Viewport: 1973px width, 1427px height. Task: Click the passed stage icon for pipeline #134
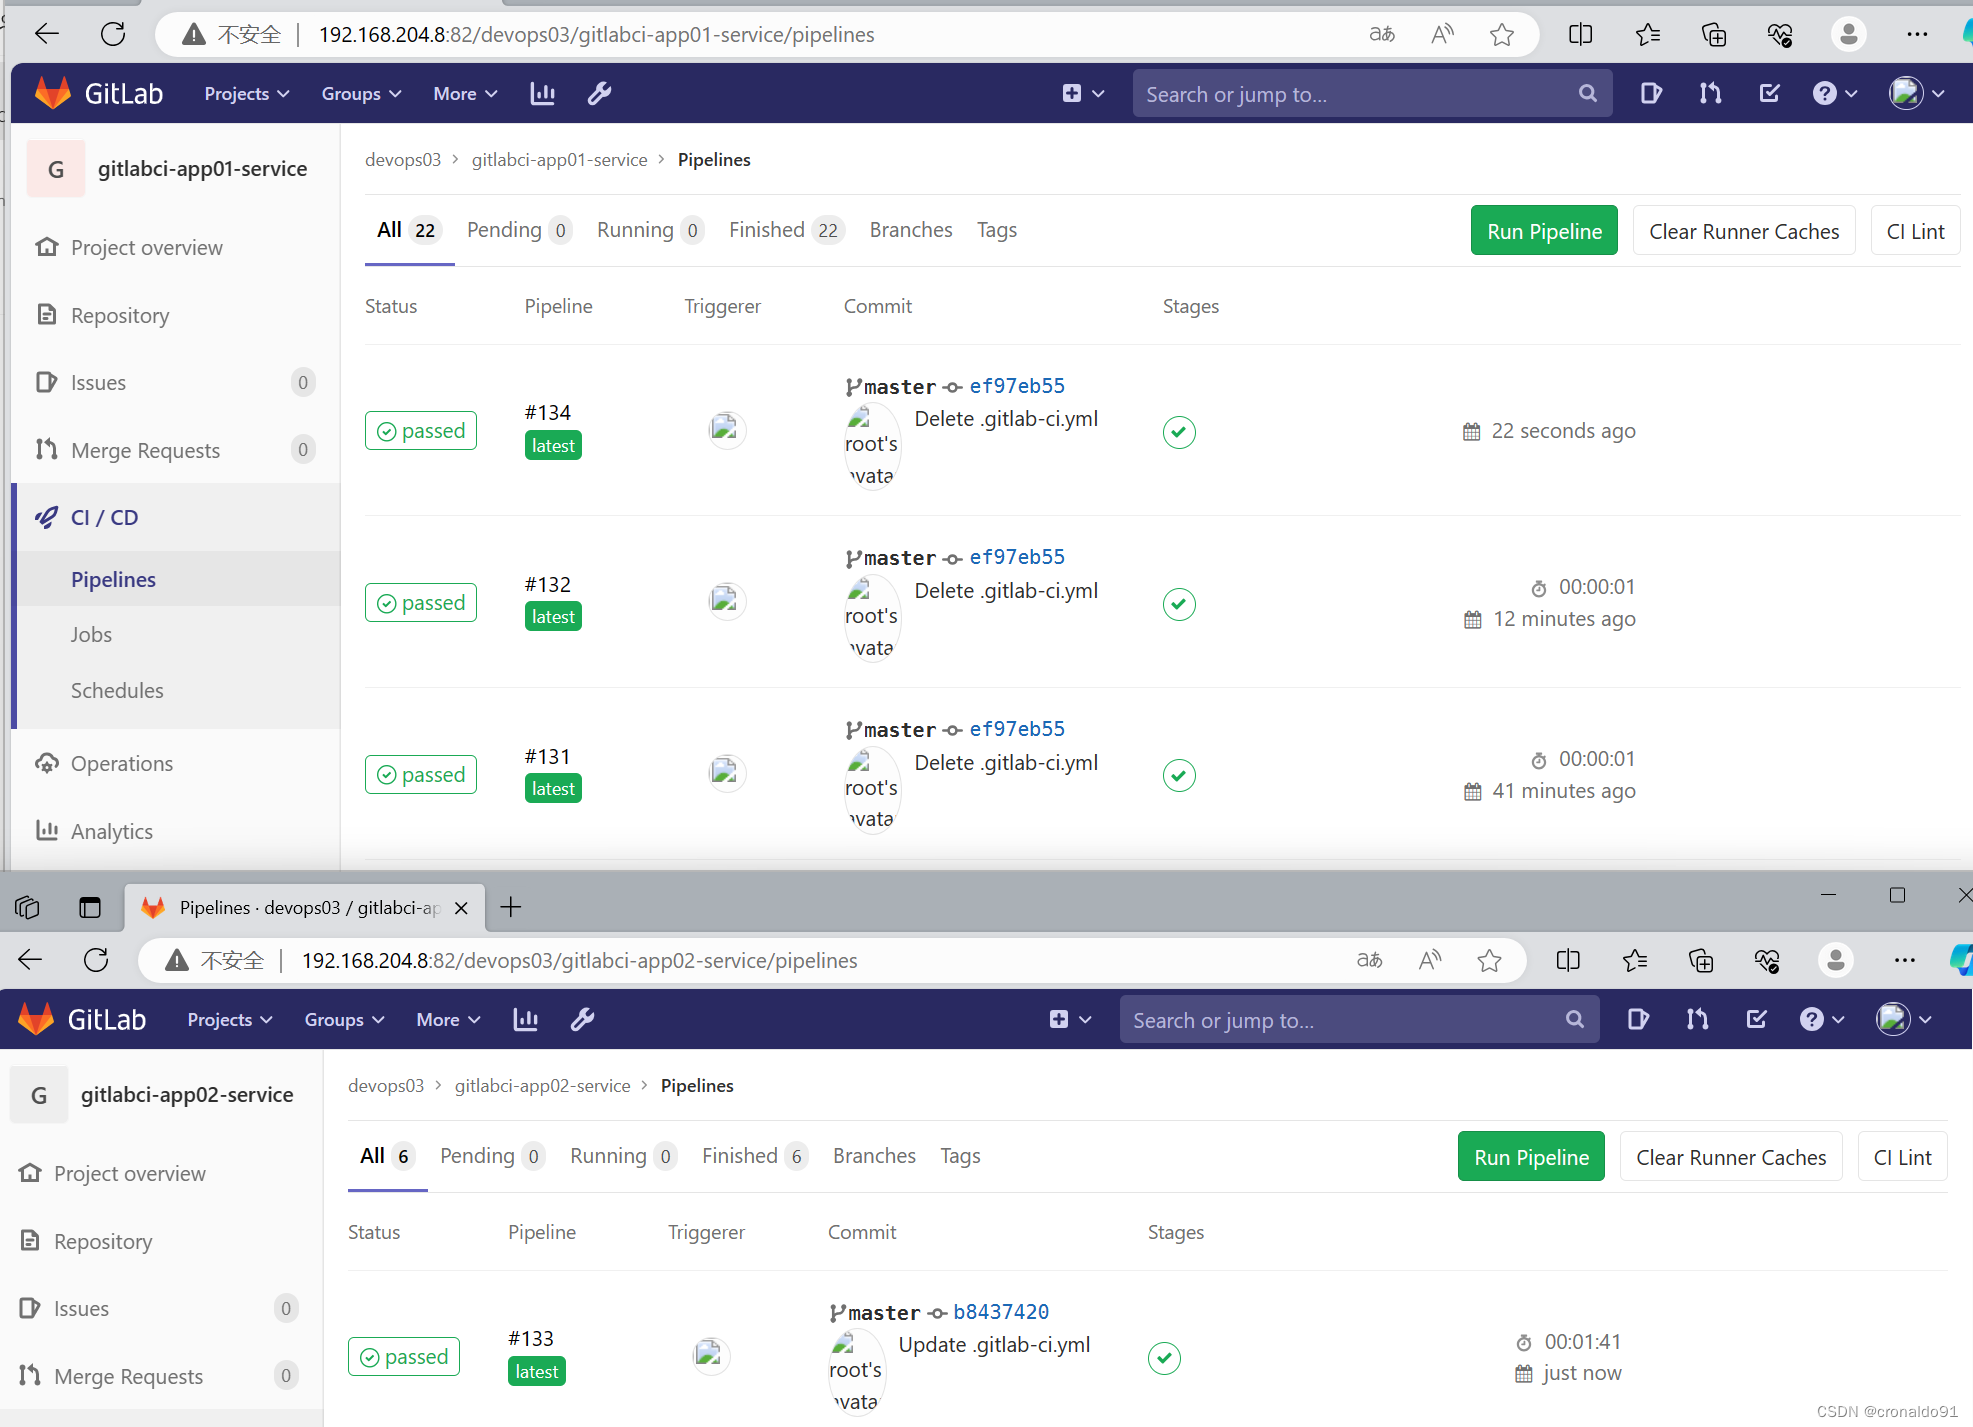[1179, 432]
